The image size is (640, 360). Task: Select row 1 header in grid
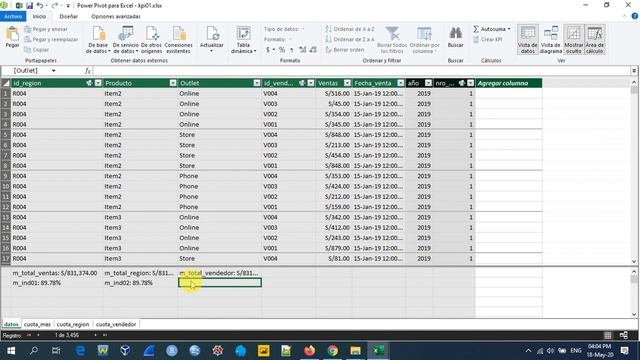(x=6, y=93)
